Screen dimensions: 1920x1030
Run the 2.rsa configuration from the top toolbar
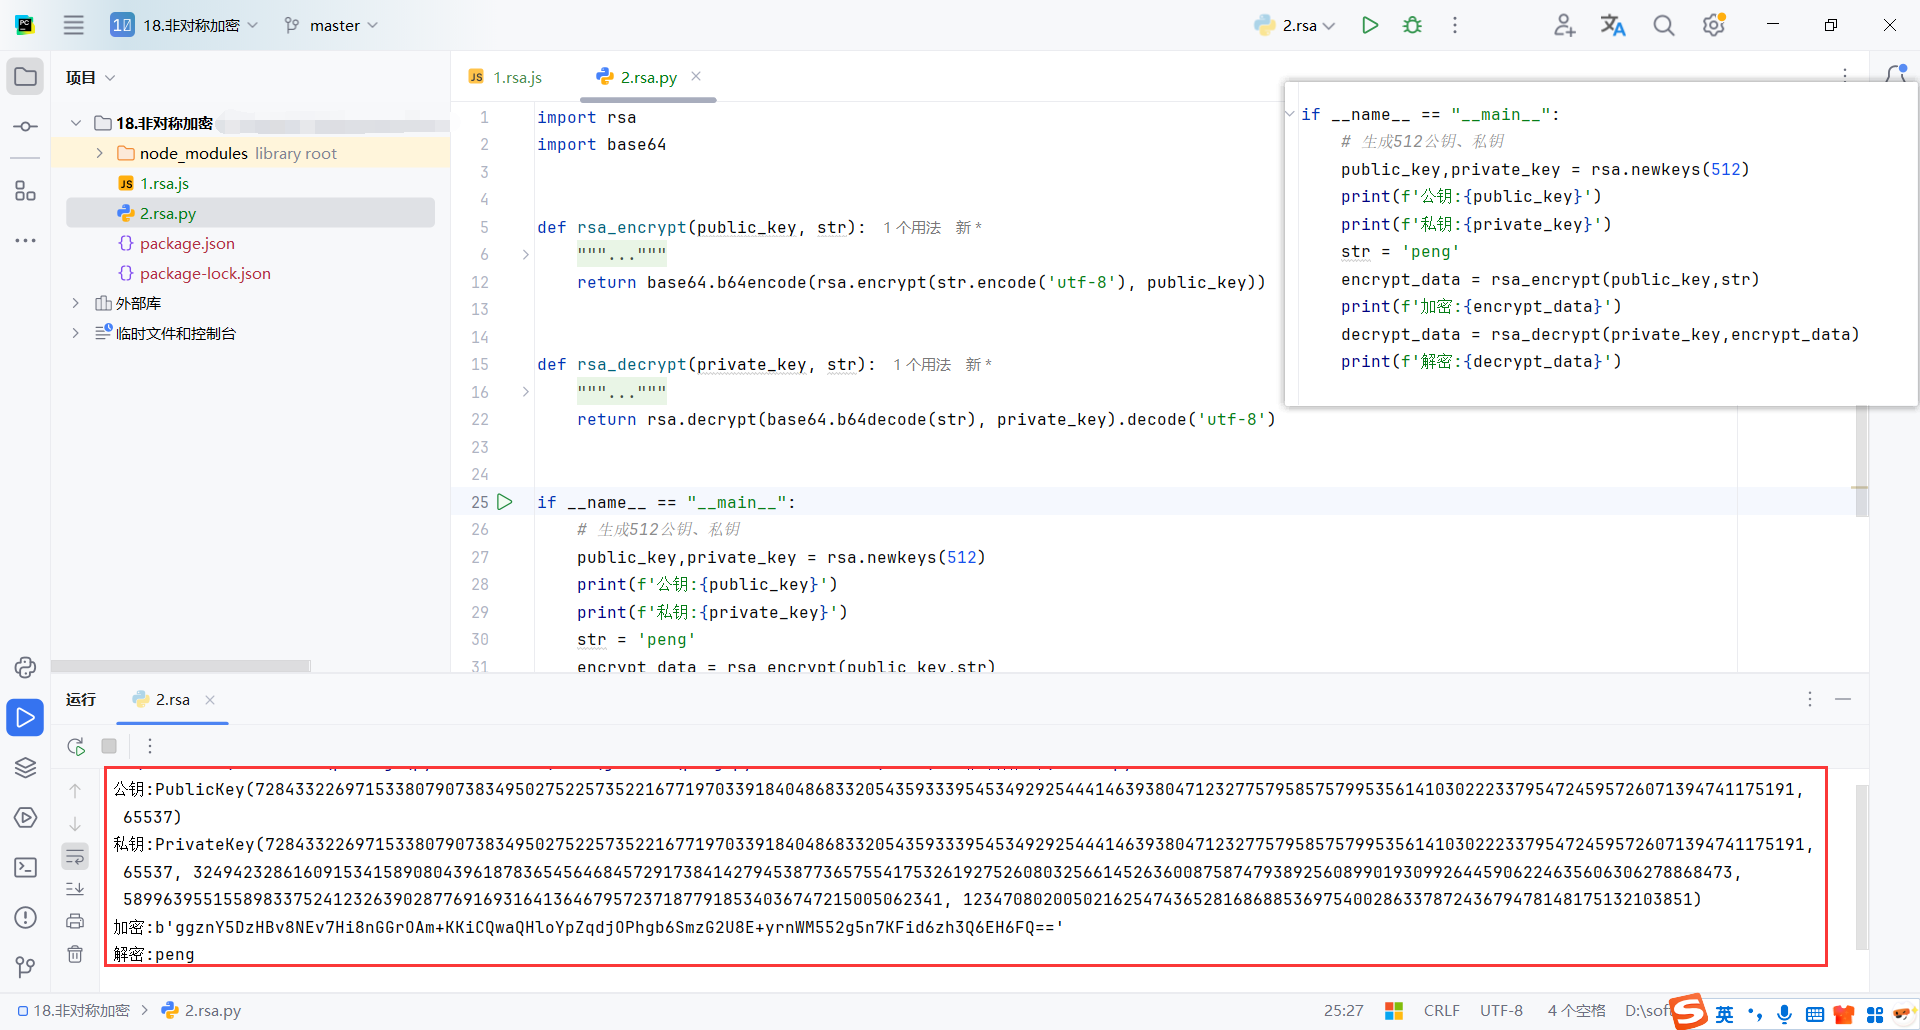pos(1370,25)
